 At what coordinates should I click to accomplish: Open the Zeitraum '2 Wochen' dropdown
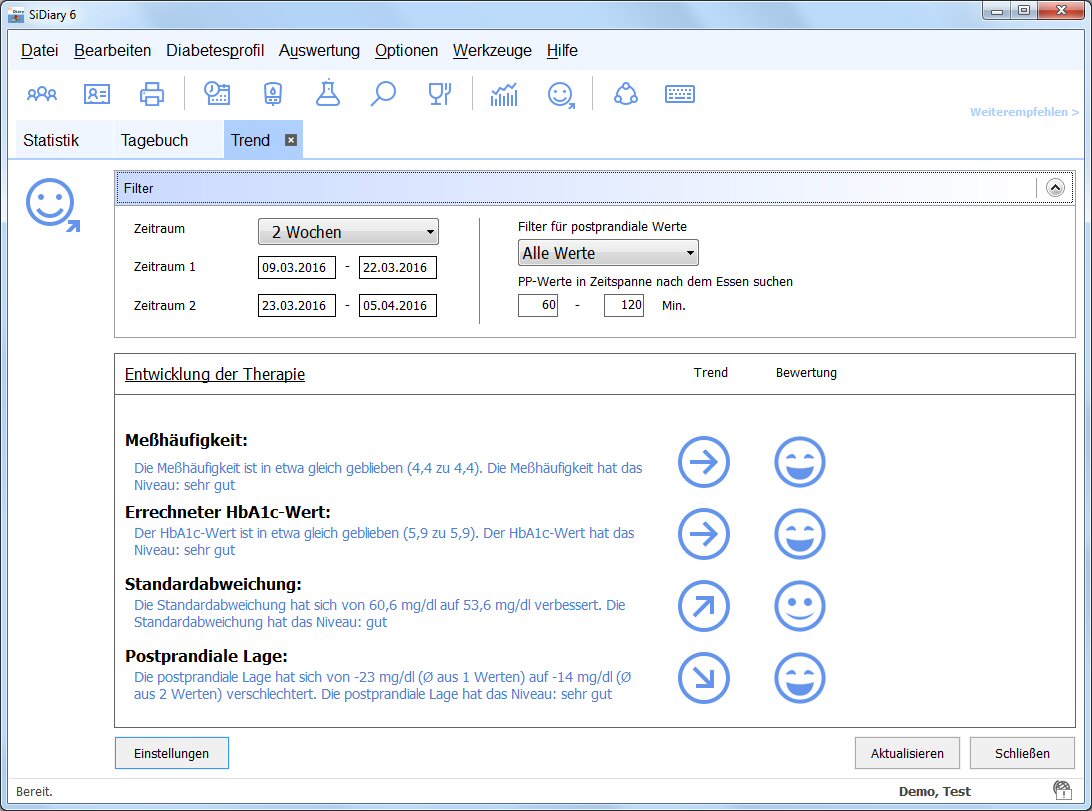[348, 232]
